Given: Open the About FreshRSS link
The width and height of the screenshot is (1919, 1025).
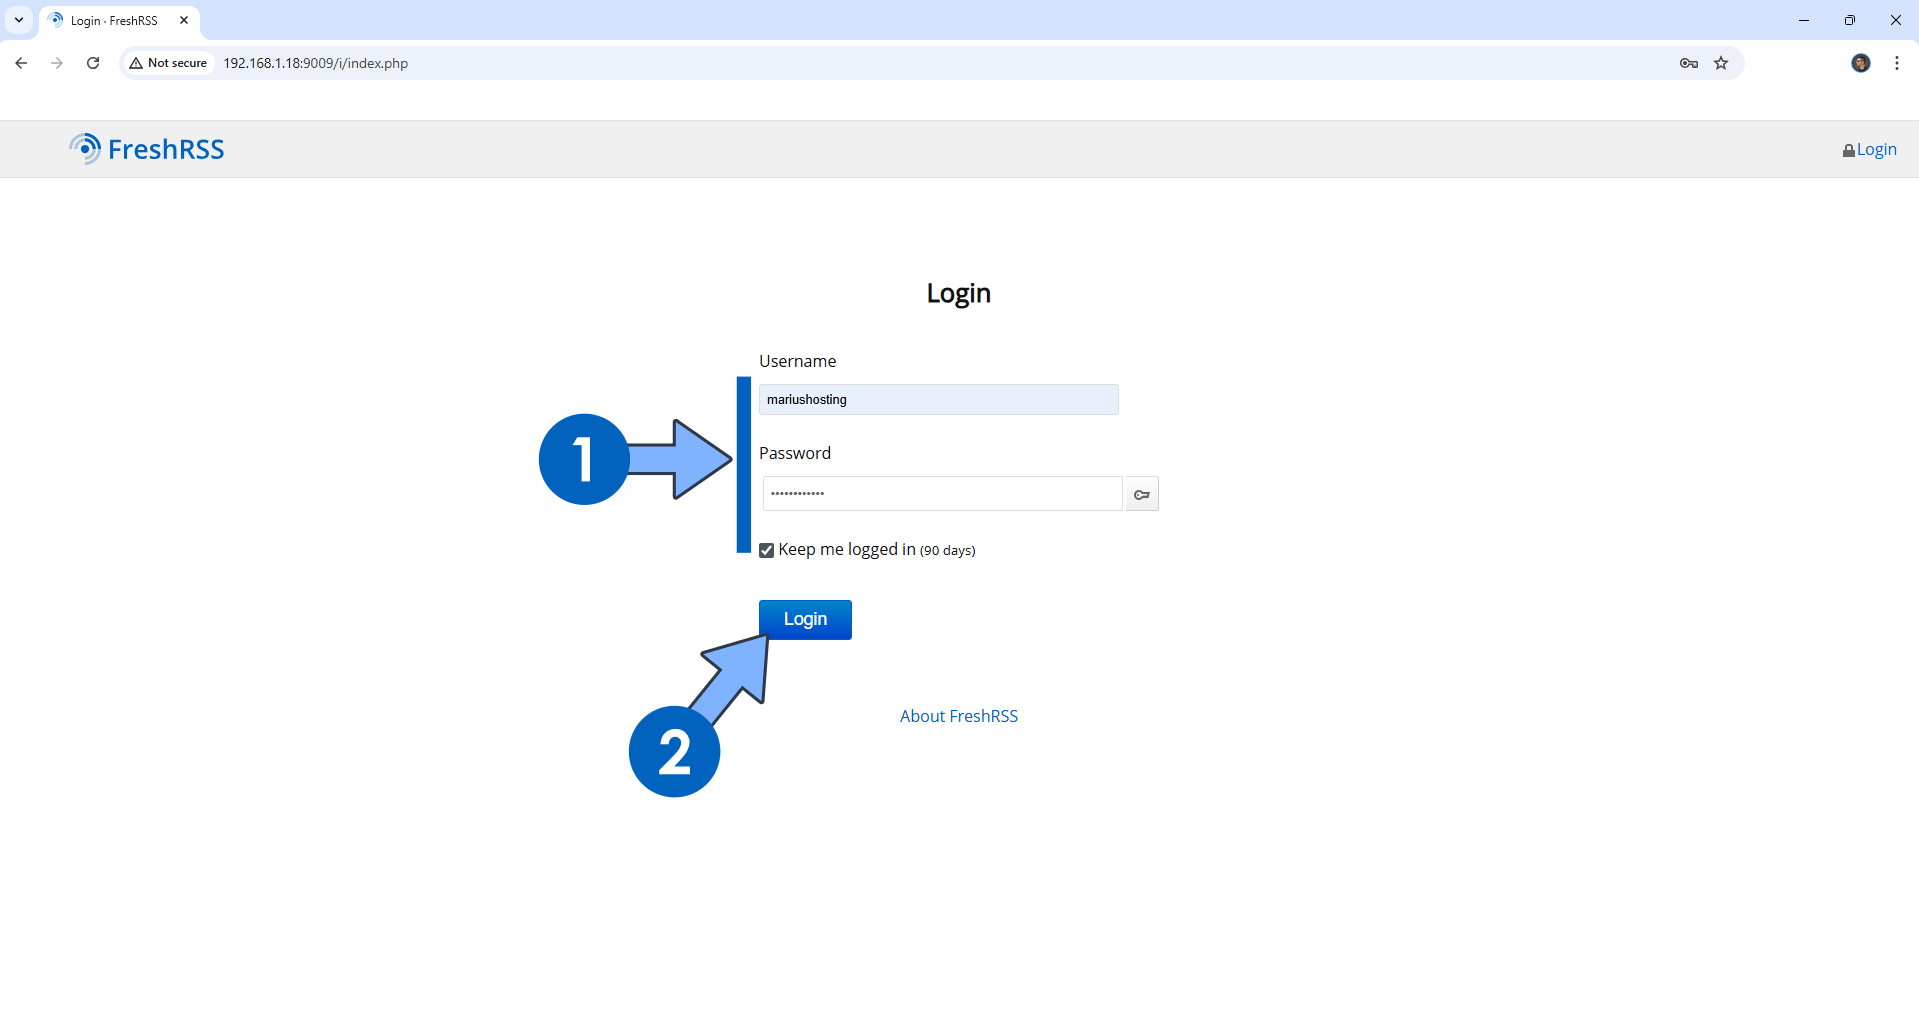Looking at the screenshot, I should pyautogui.click(x=958, y=716).
